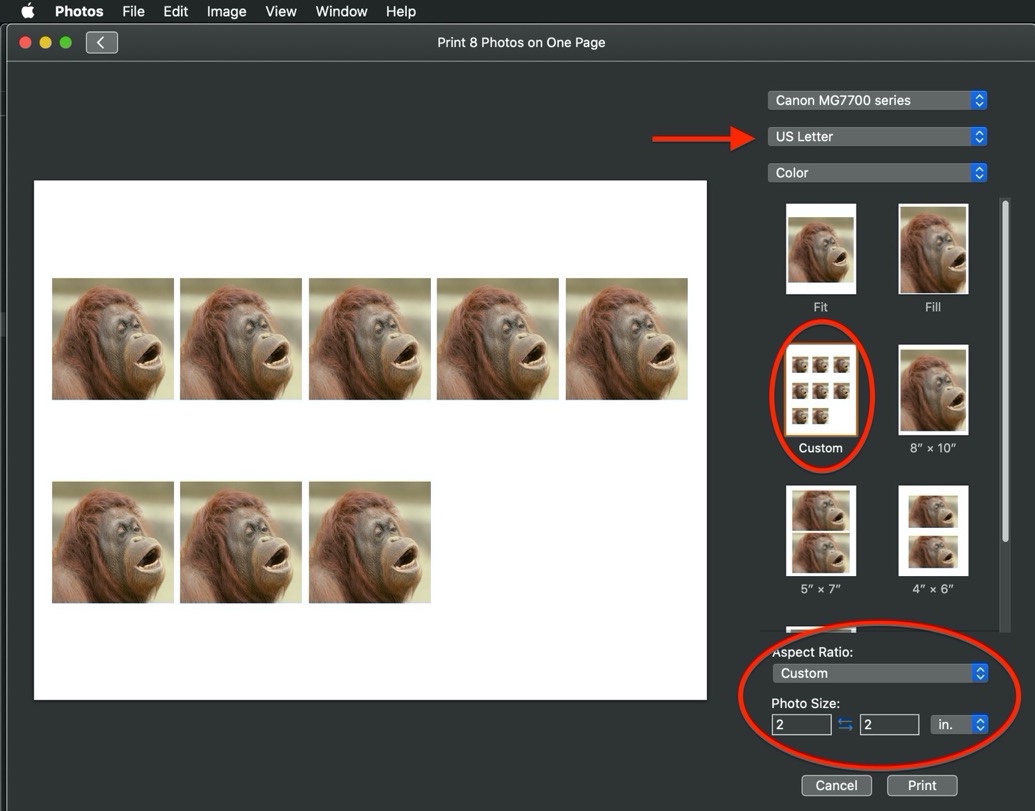Select the 8" × 10" layout thumbnail
1035x811 pixels.
coord(933,390)
